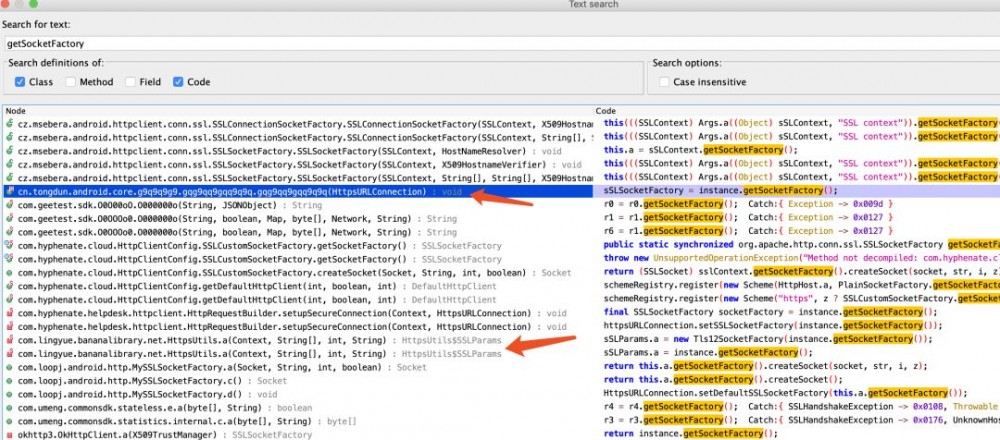Toggle the Code search checkbox
Image resolution: width=1000 pixels, height=440 pixels.
pyautogui.click(x=178, y=82)
